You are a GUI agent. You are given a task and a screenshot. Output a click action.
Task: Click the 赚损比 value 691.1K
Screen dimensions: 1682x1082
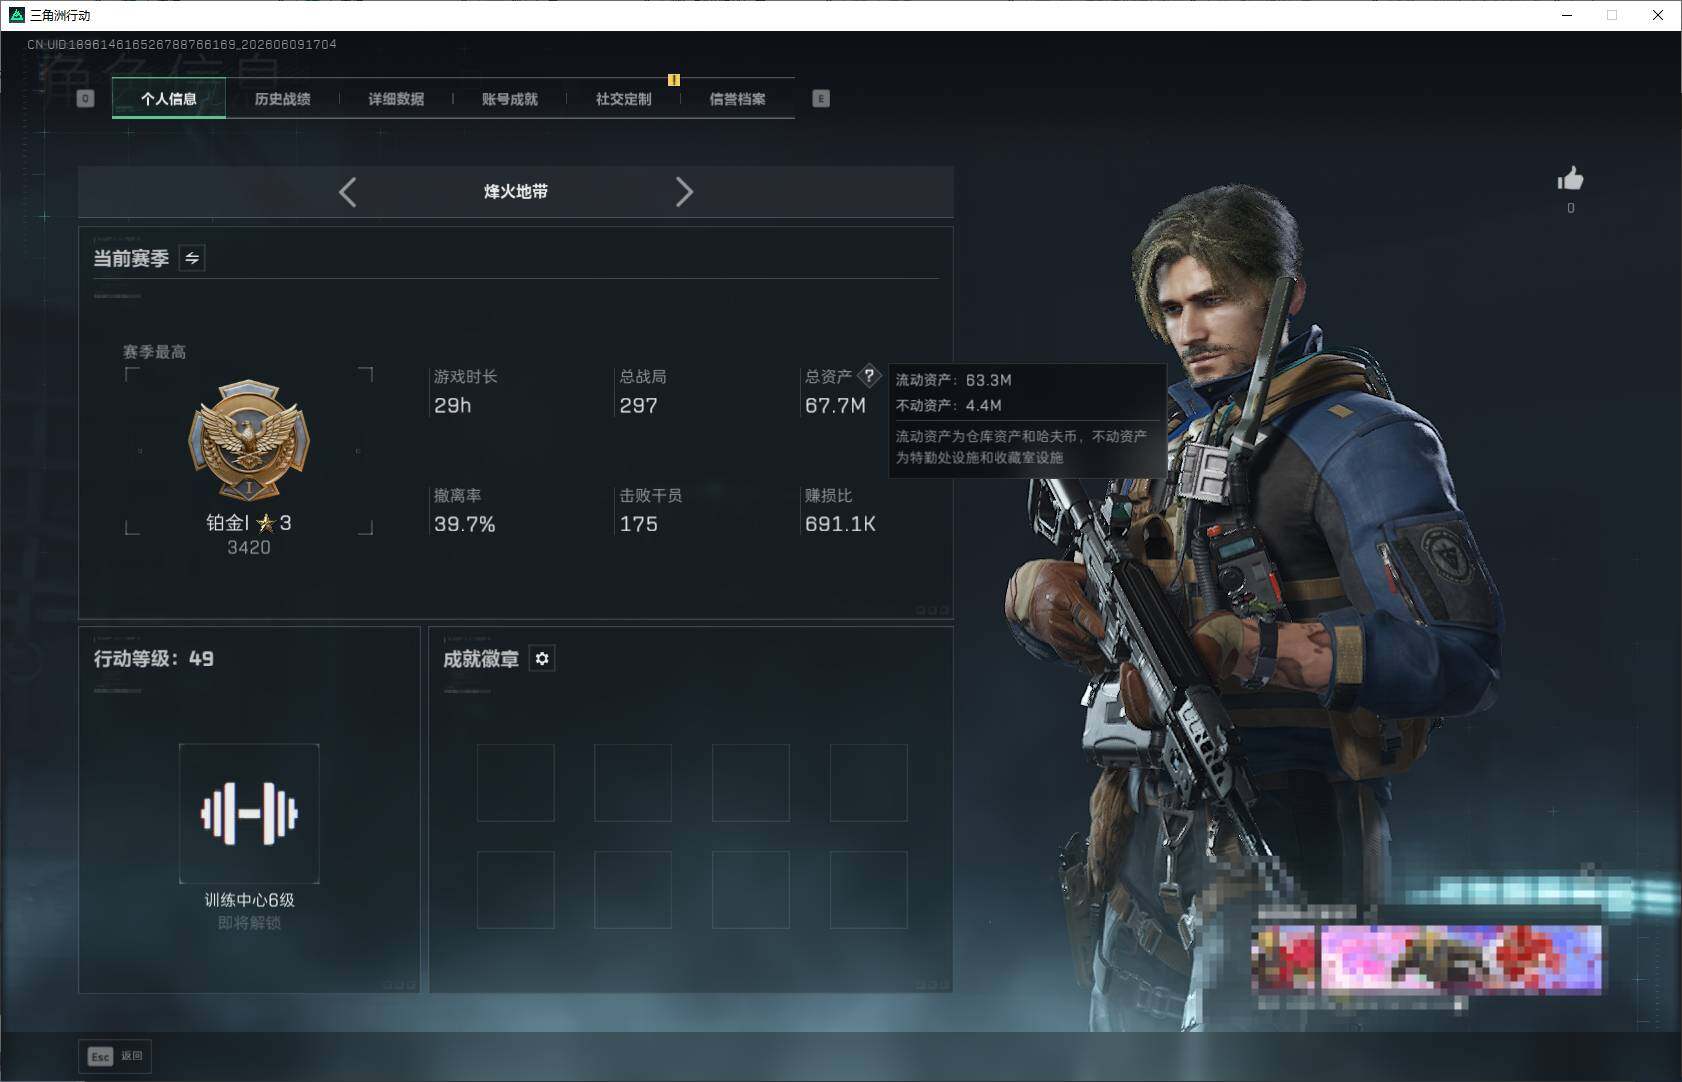tap(840, 524)
